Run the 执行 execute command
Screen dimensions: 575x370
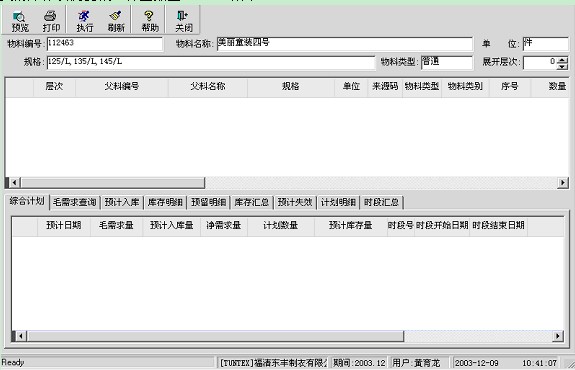pyautogui.click(x=84, y=21)
